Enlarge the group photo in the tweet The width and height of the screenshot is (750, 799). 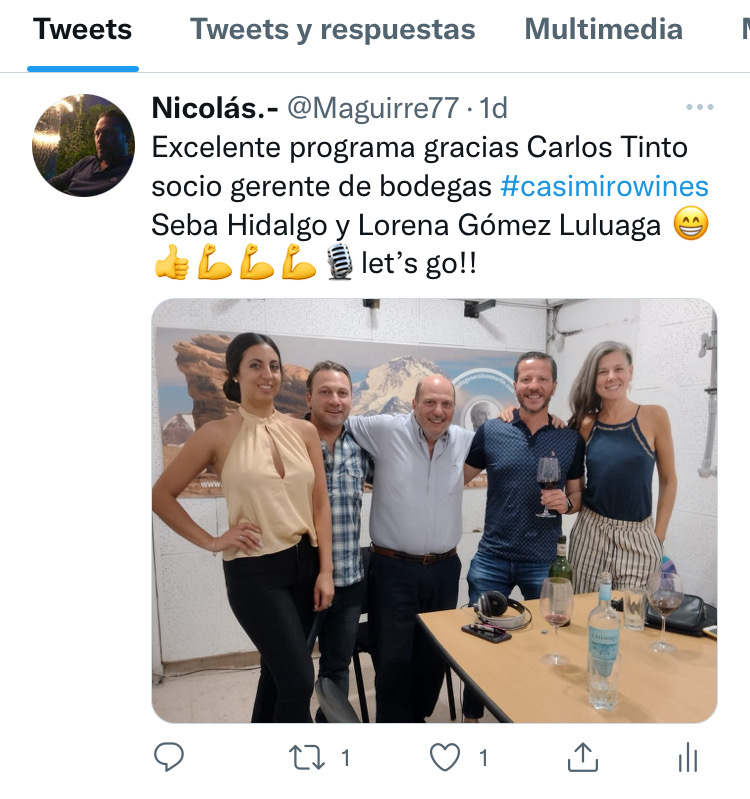434,511
